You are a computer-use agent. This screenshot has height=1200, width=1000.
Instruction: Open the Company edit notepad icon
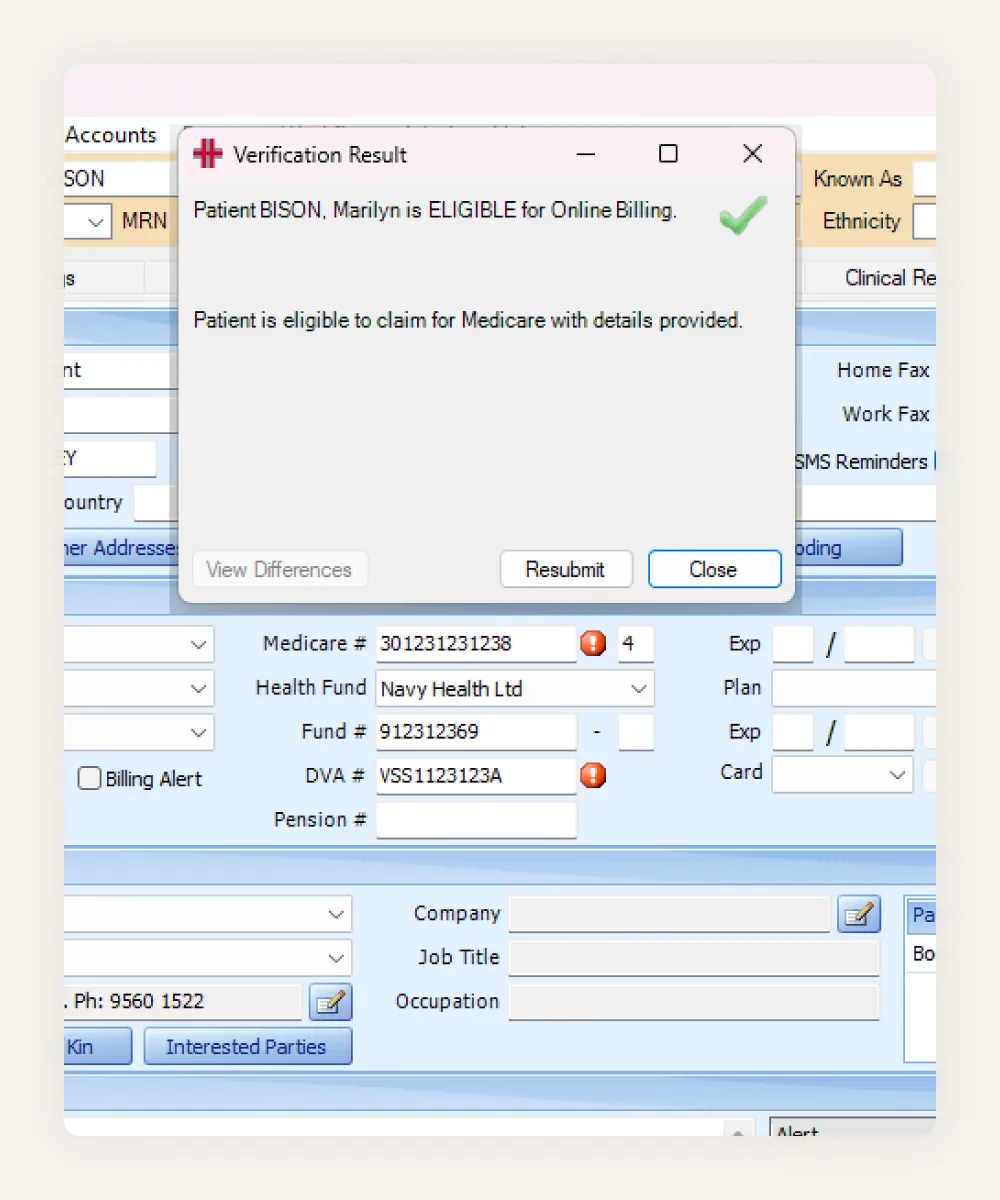coord(859,914)
